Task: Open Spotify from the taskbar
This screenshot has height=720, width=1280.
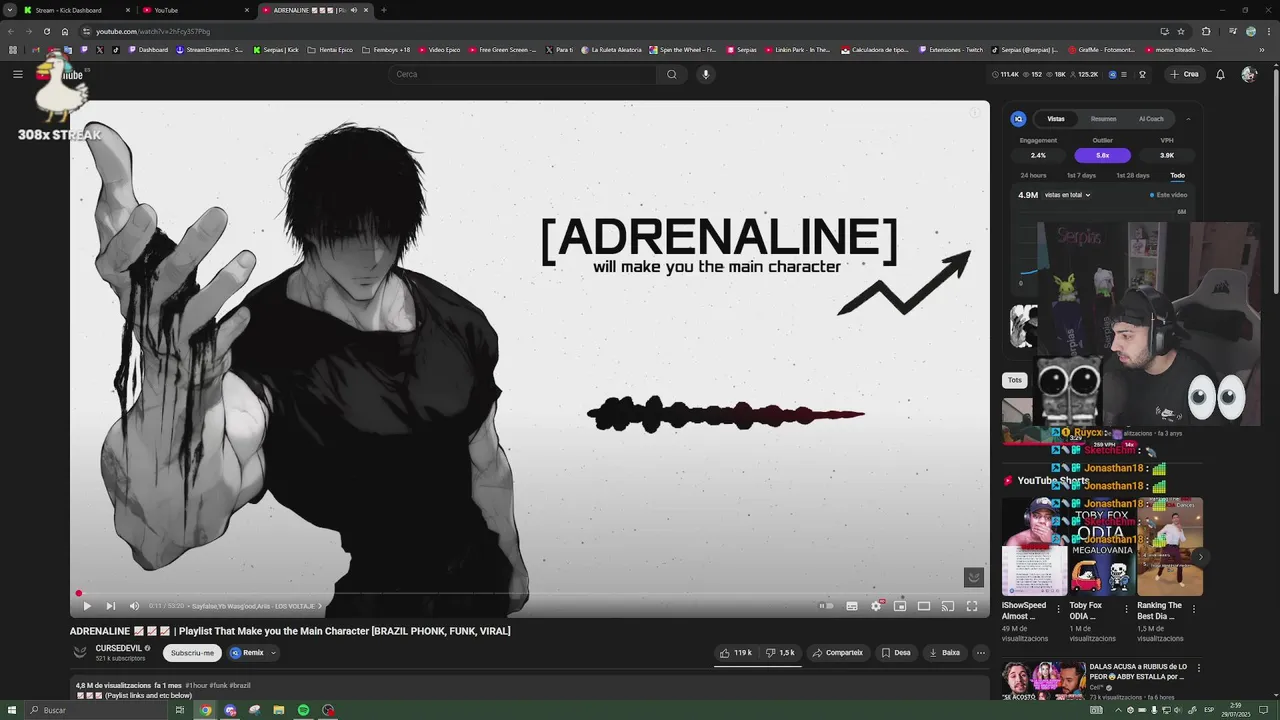Action: 303,710
